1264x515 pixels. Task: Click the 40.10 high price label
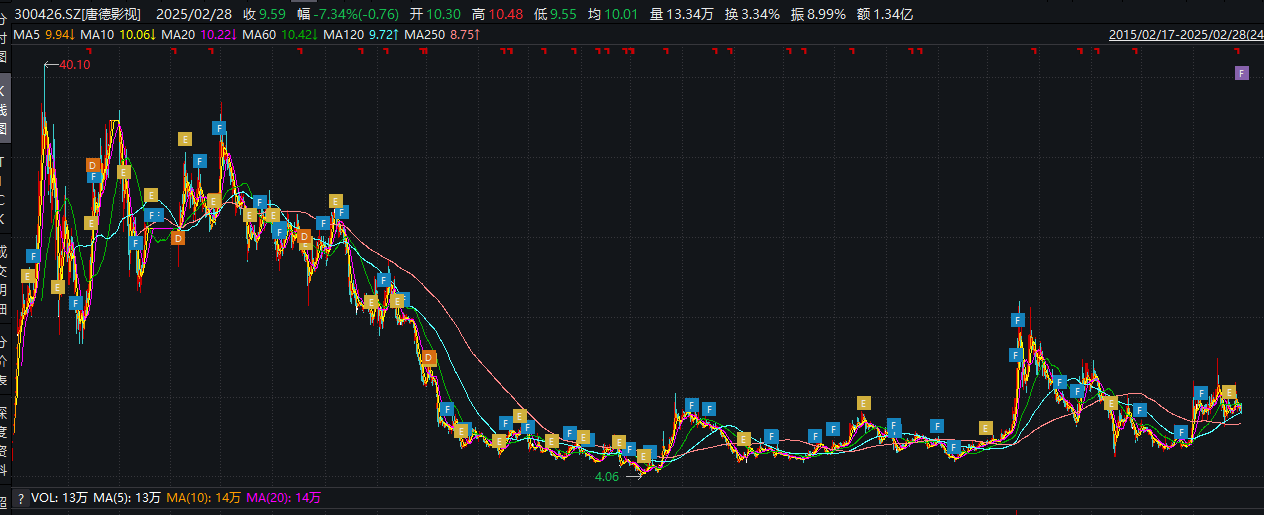point(75,65)
